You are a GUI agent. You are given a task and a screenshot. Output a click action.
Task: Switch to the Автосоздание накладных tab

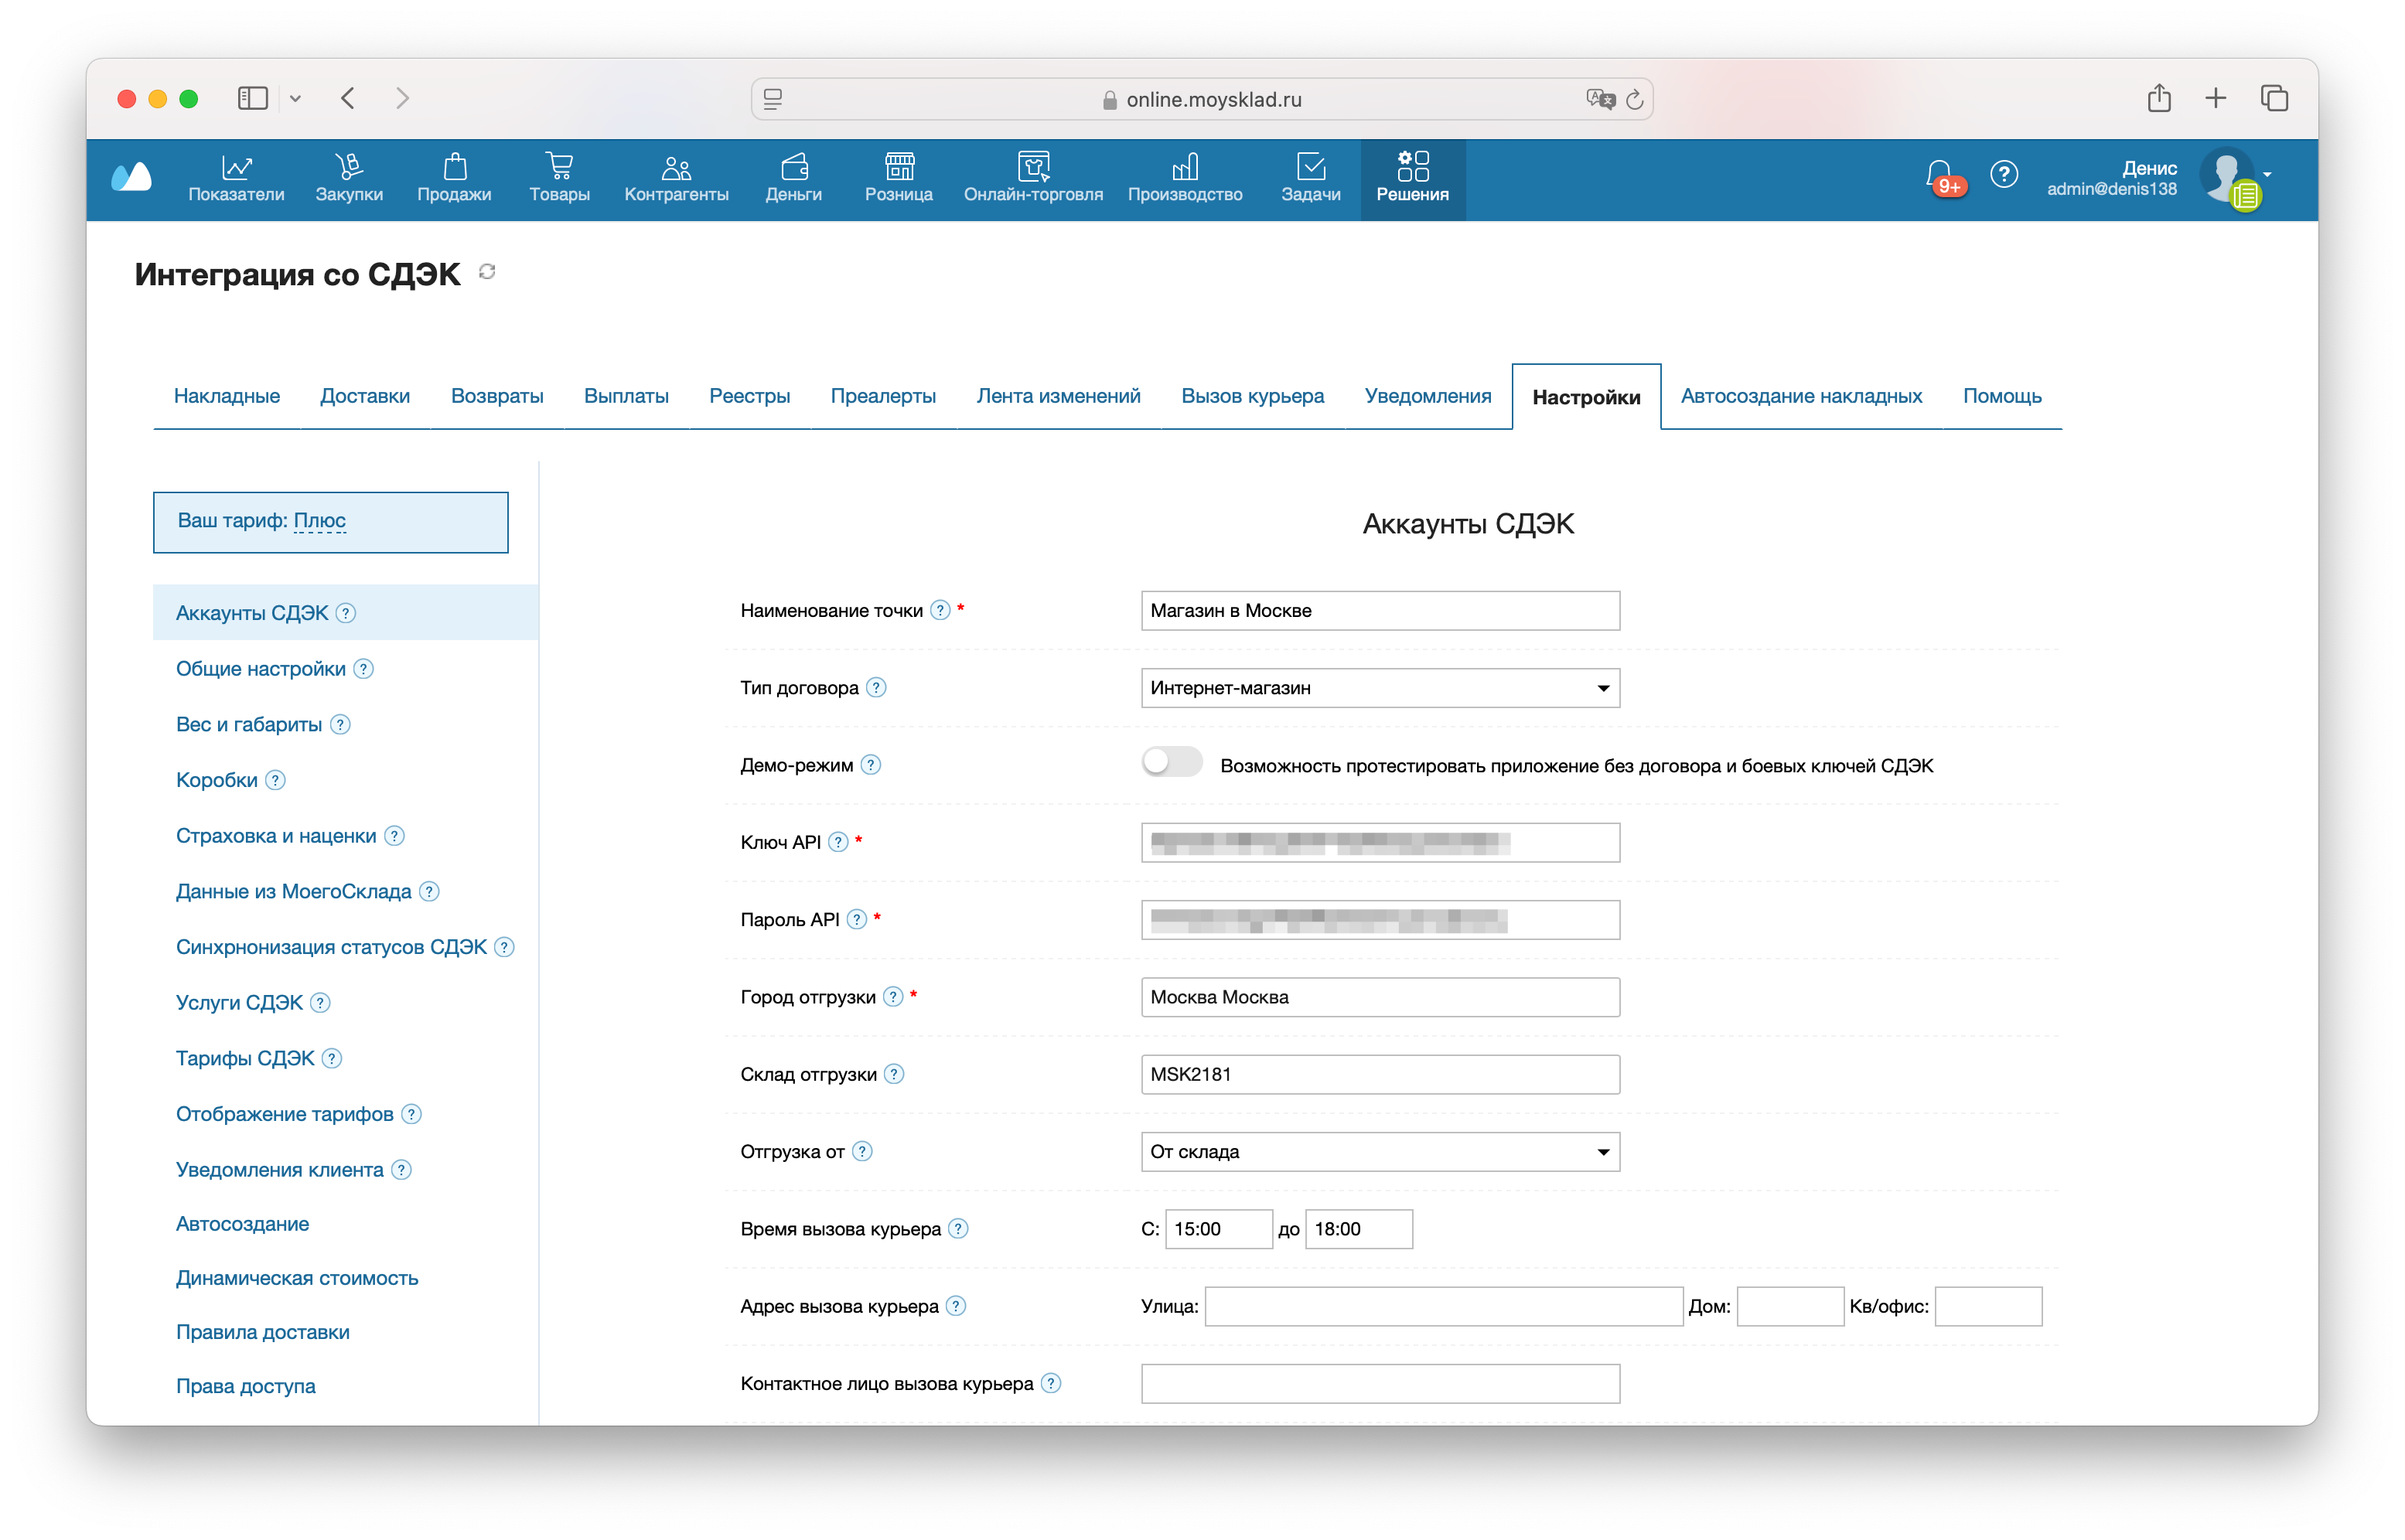click(x=1800, y=396)
